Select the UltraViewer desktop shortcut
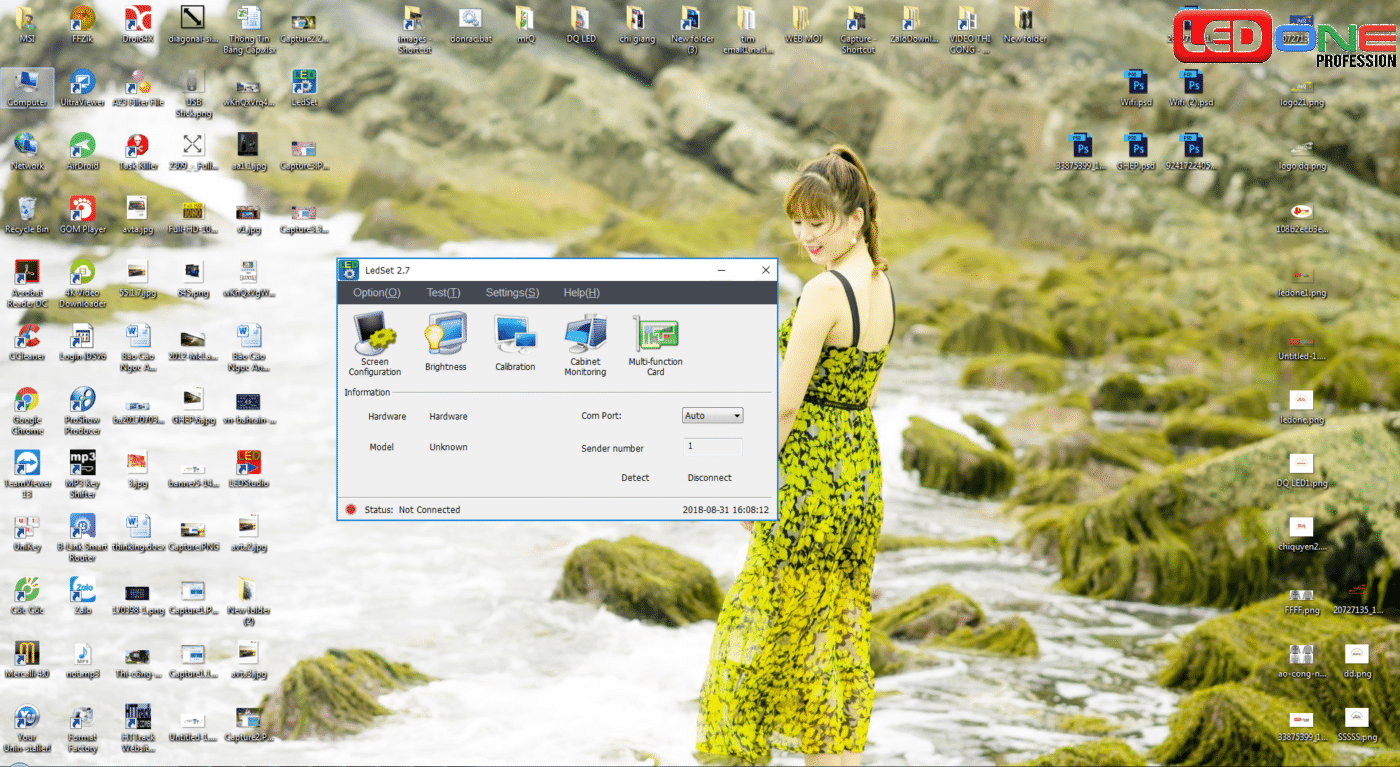1400x767 pixels. (x=82, y=88)
